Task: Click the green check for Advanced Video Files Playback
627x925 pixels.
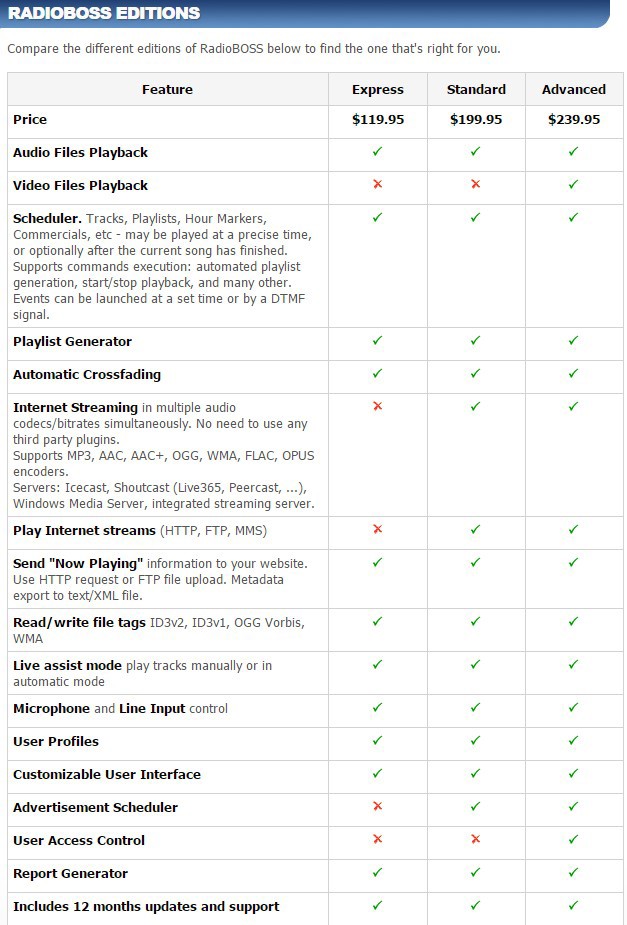Action: pos(573,184)
